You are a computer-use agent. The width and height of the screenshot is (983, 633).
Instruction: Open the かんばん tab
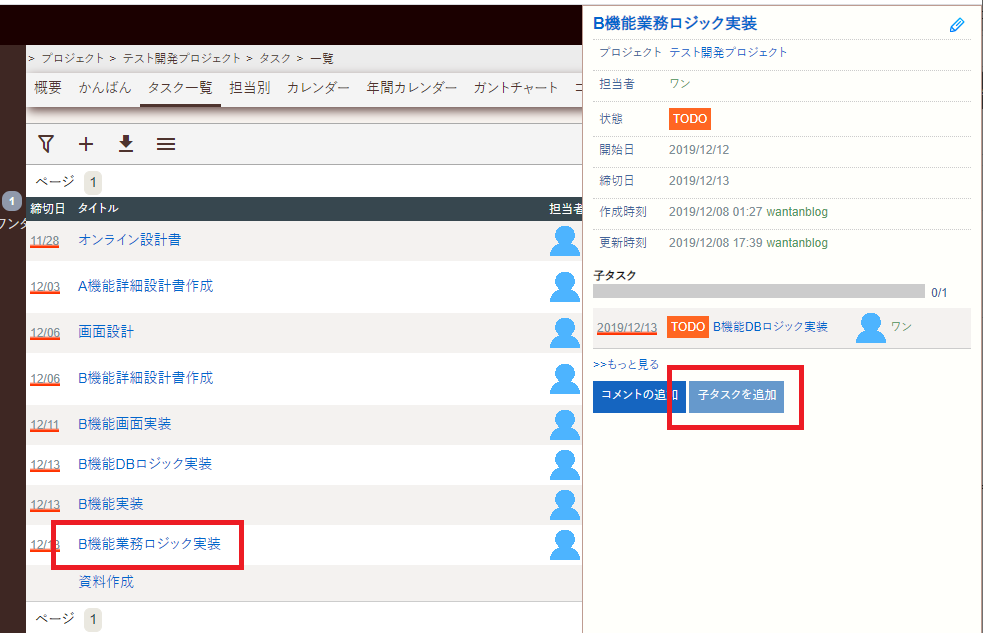coord(104,87)
